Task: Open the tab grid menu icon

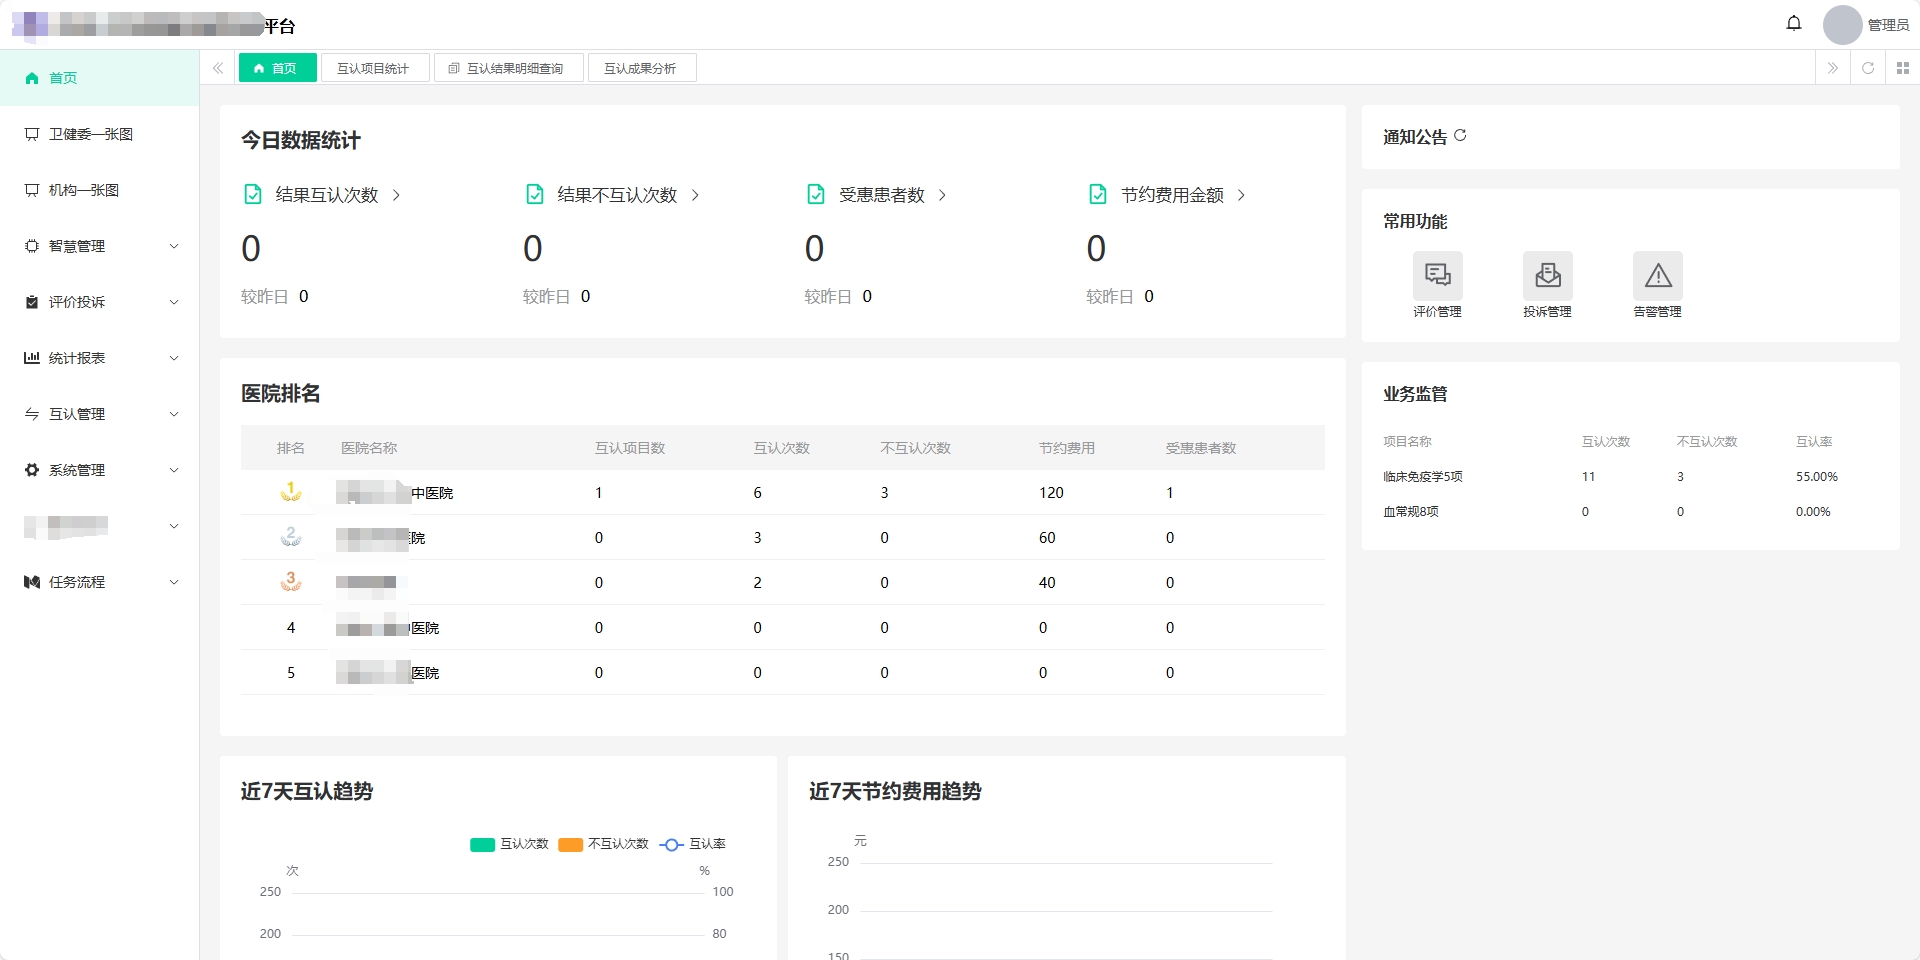Action: tap(1902, 68)
